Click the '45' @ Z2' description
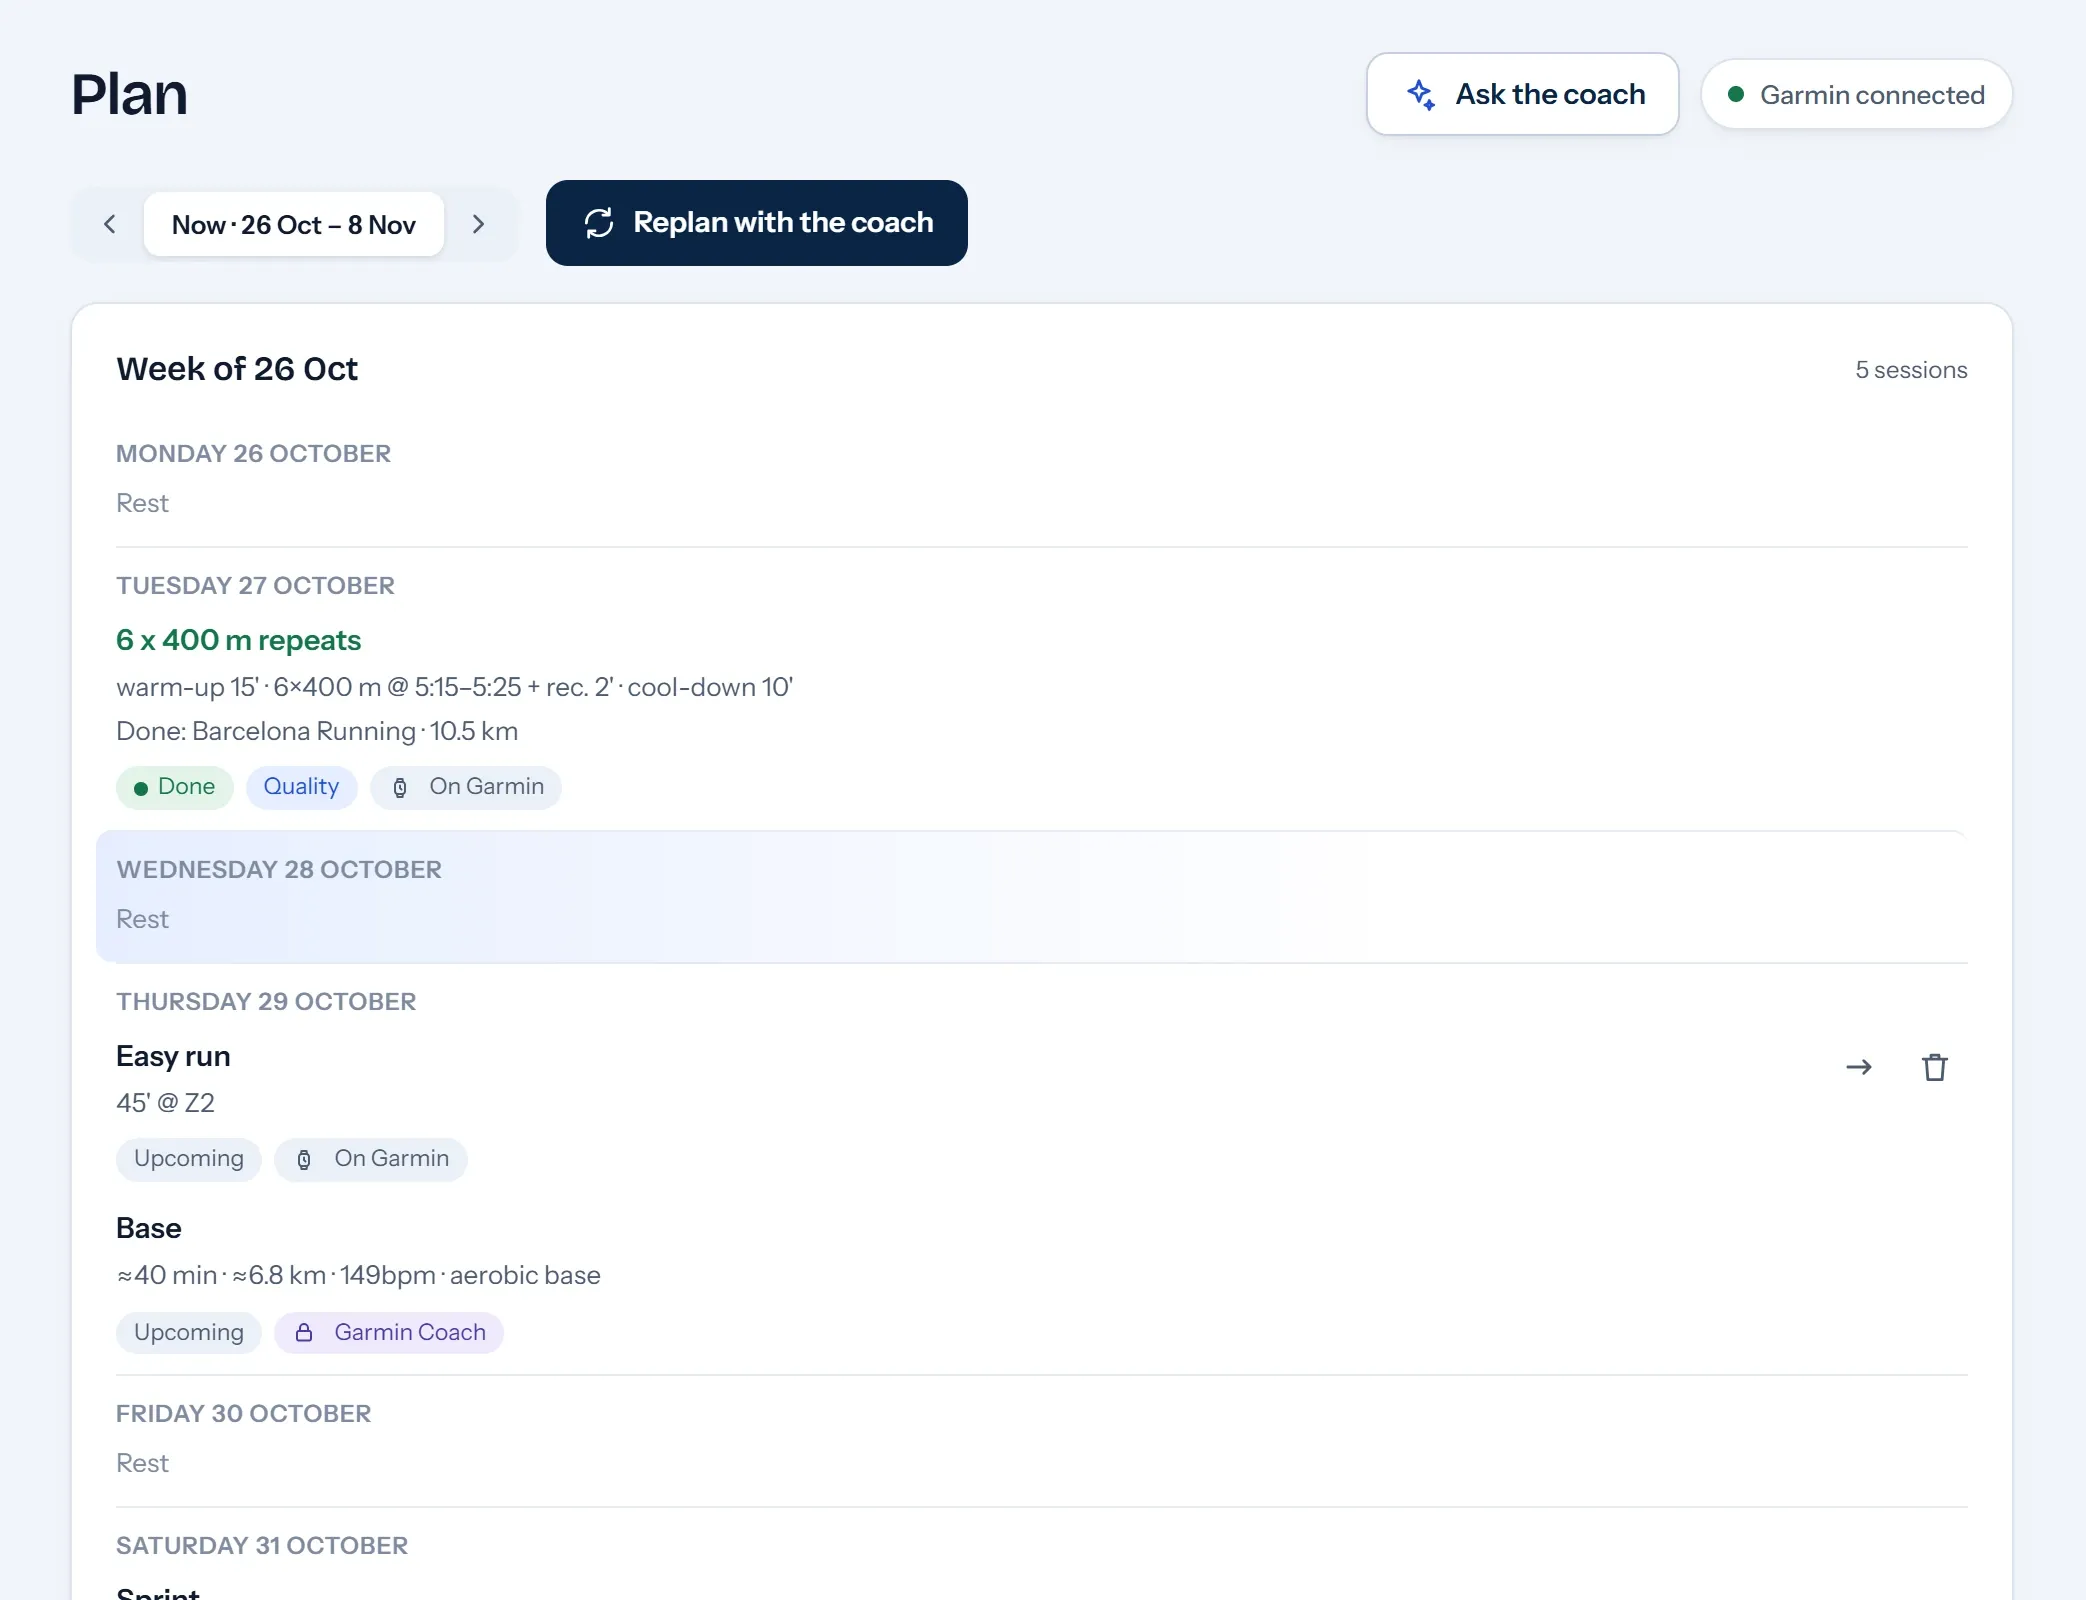The height and width of the screenshot is (1600, 2086). tap(165, 1103)
